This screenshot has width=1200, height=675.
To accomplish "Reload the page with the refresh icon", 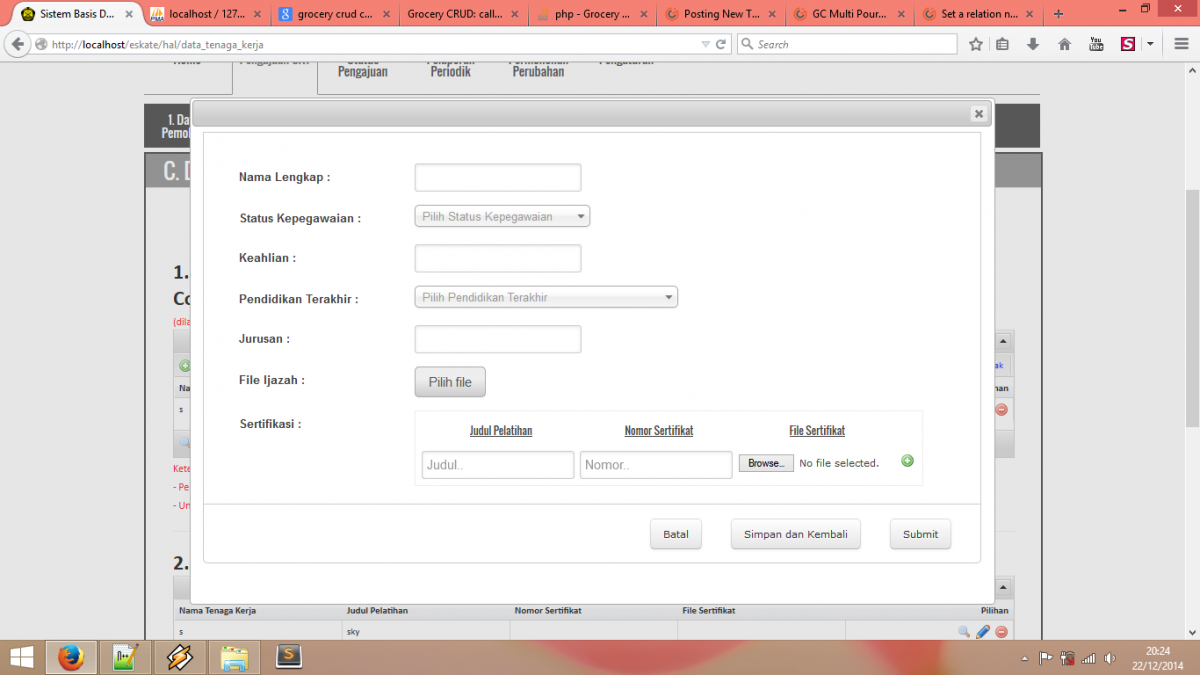I will coord(722,44).
